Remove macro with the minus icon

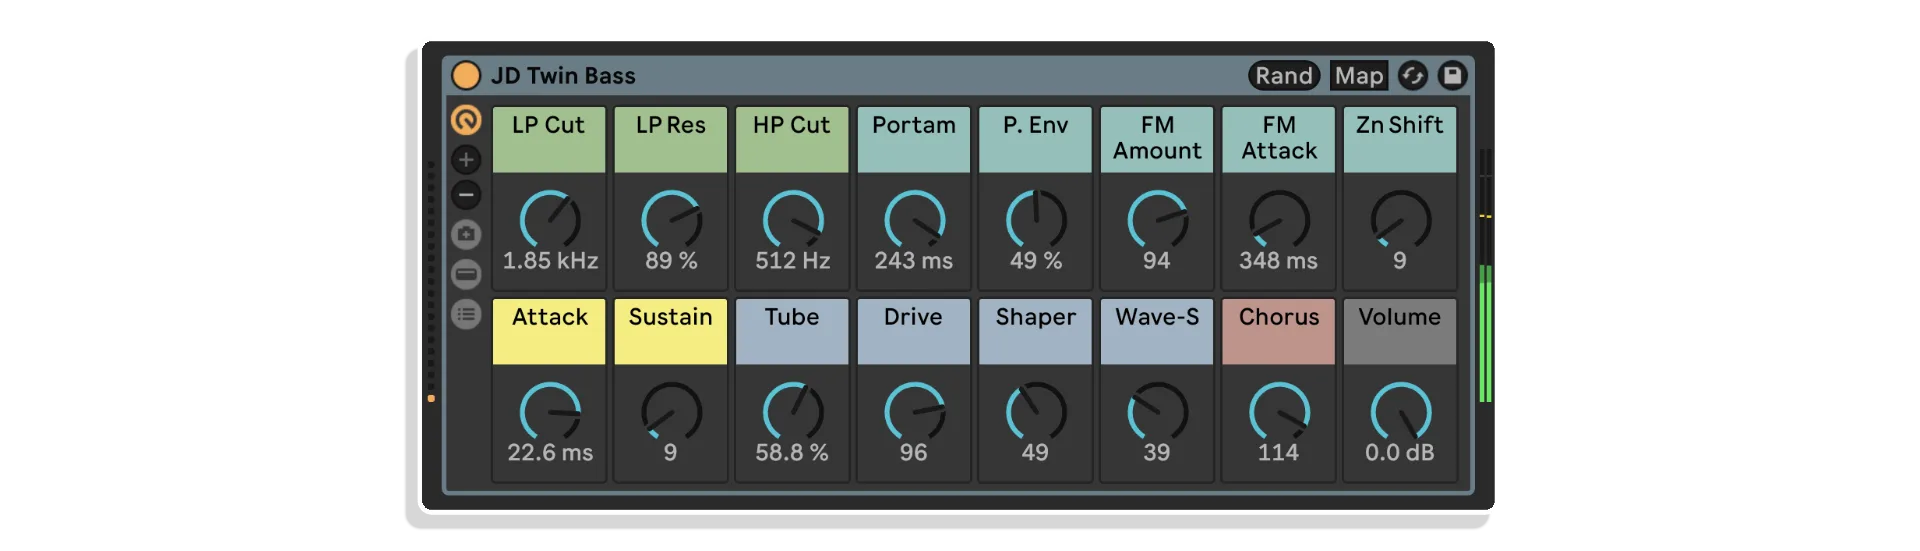[x=466, y=195]
